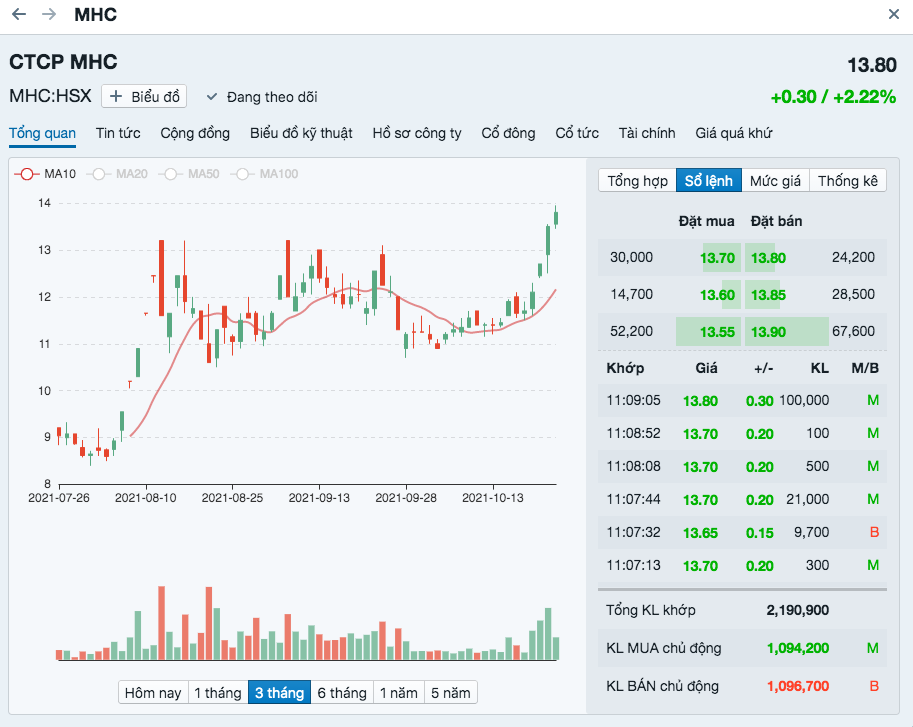
Task: Click the Đặt bán column header
Action: tap(776, 221)
